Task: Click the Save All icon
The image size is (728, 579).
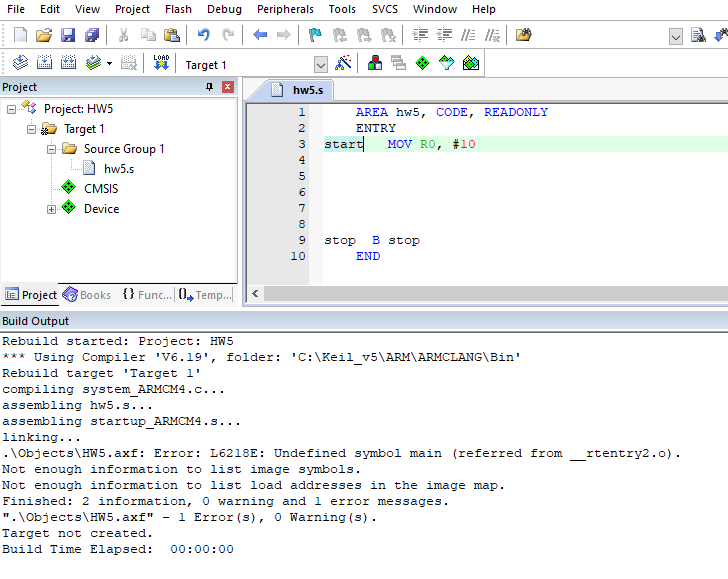Action: tap(92, 35)
